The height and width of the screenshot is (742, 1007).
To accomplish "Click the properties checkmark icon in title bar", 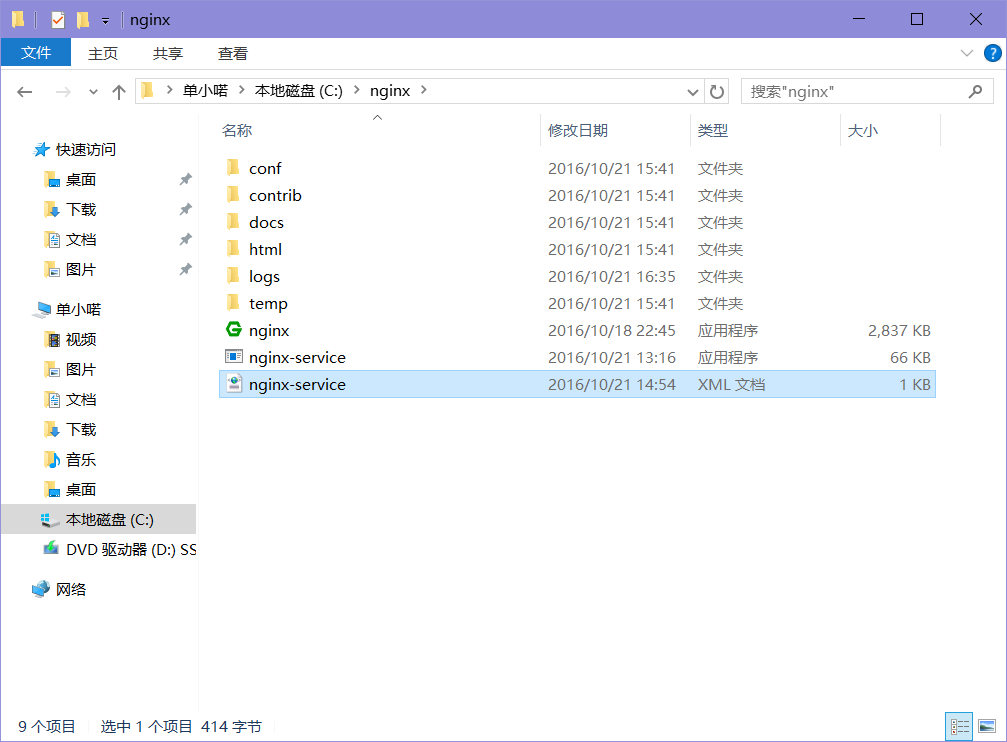I will (x=58, y=20).
